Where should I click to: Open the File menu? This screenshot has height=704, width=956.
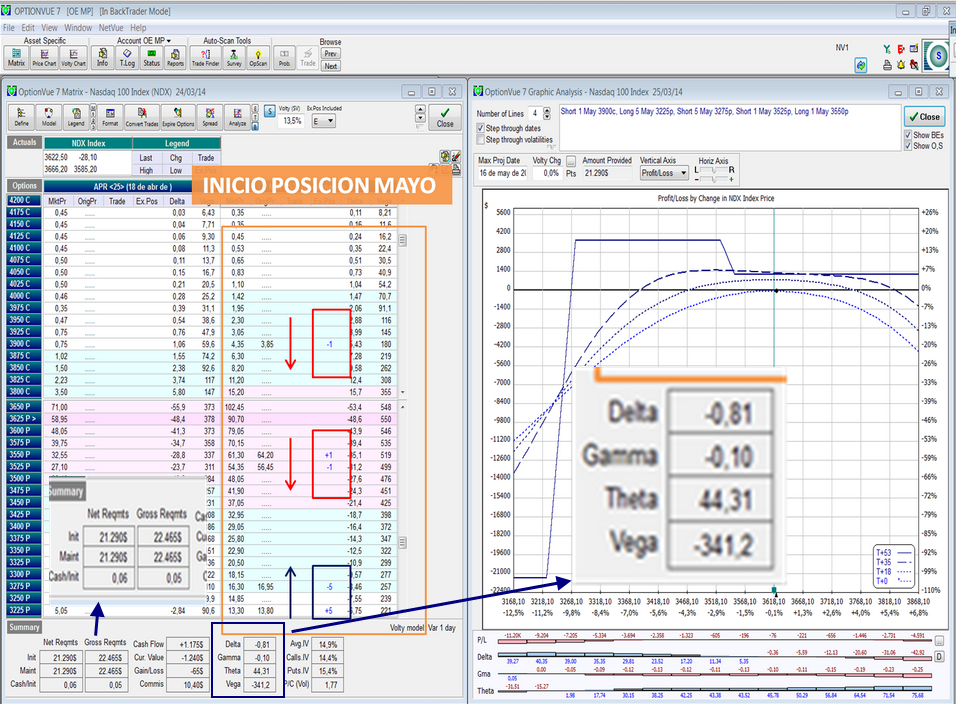coord(9,27)
